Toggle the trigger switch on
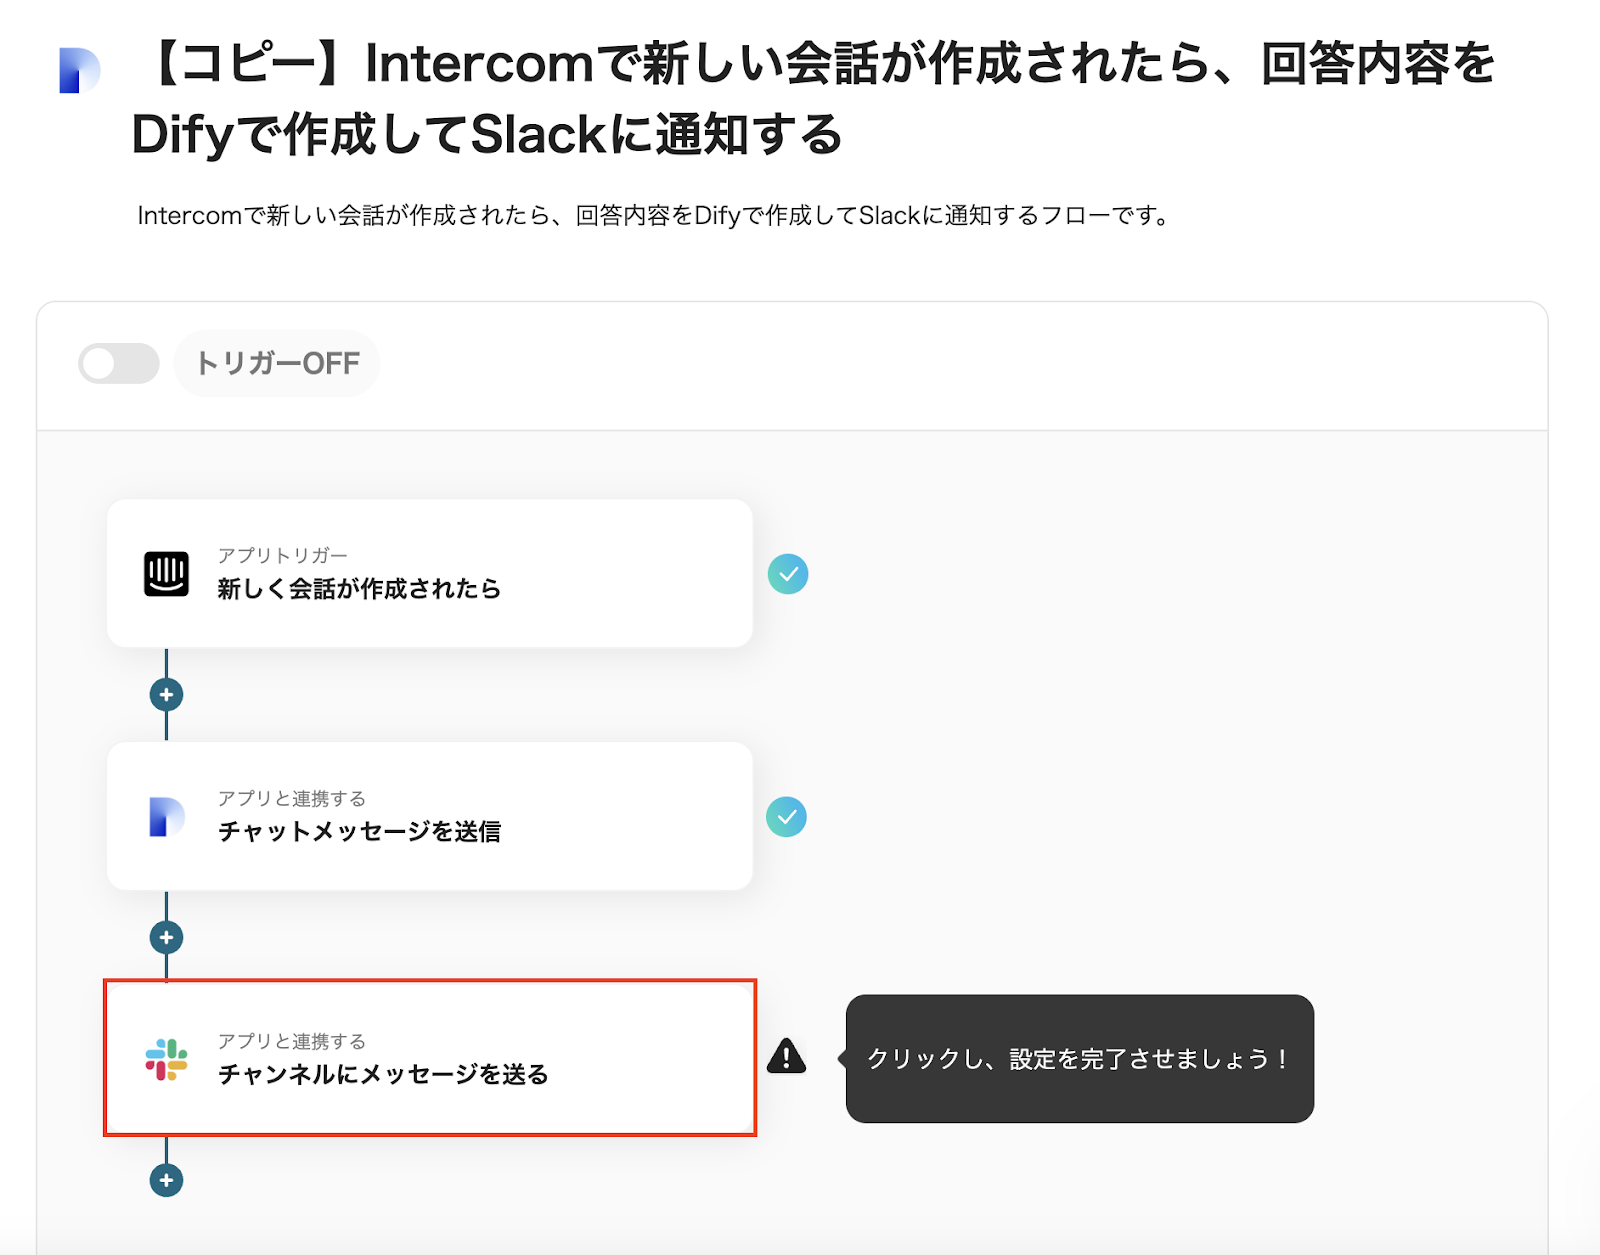Viewport: 1600px width, 1255px height. tap(119, 363)
